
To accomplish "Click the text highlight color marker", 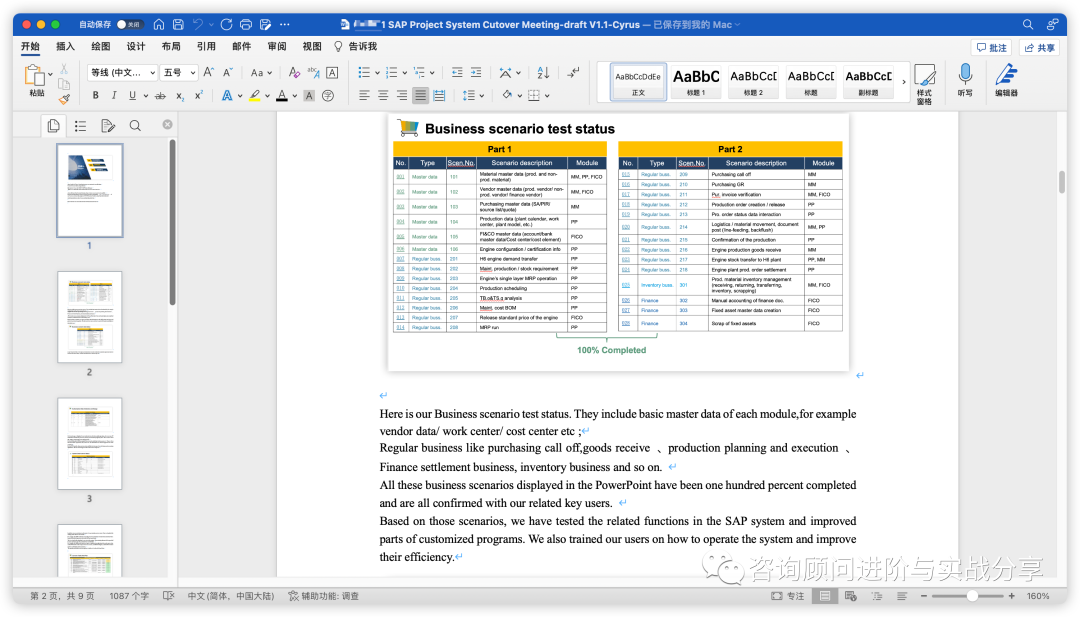I will (255, 96).
